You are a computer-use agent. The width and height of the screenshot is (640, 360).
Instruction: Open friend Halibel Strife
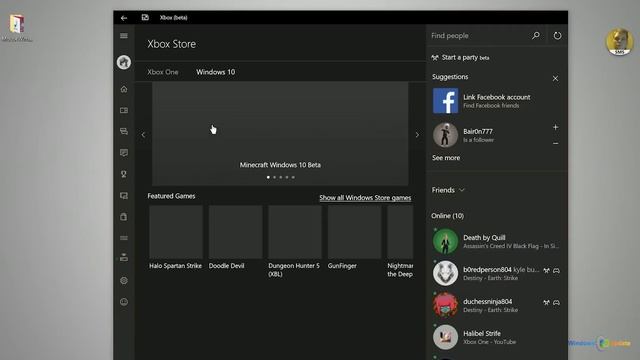[496, 337]
